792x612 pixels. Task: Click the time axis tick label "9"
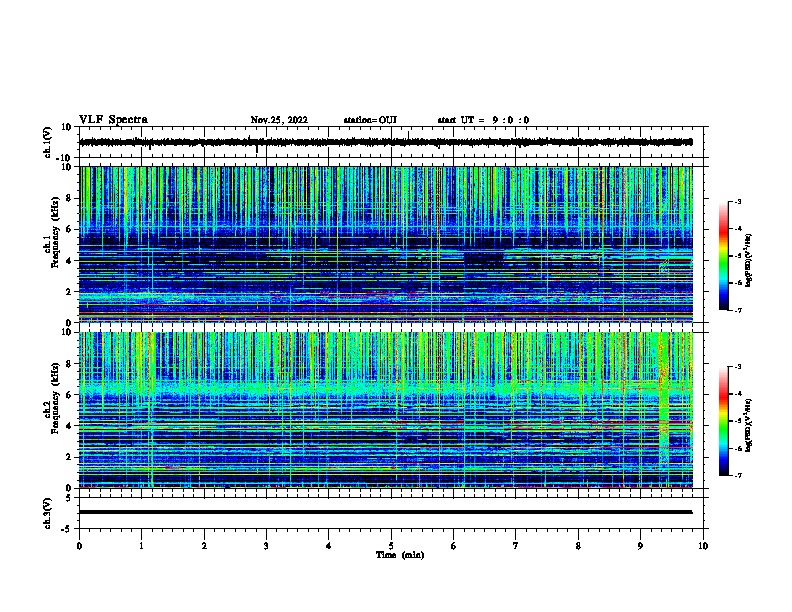click(x=640, y=546)
